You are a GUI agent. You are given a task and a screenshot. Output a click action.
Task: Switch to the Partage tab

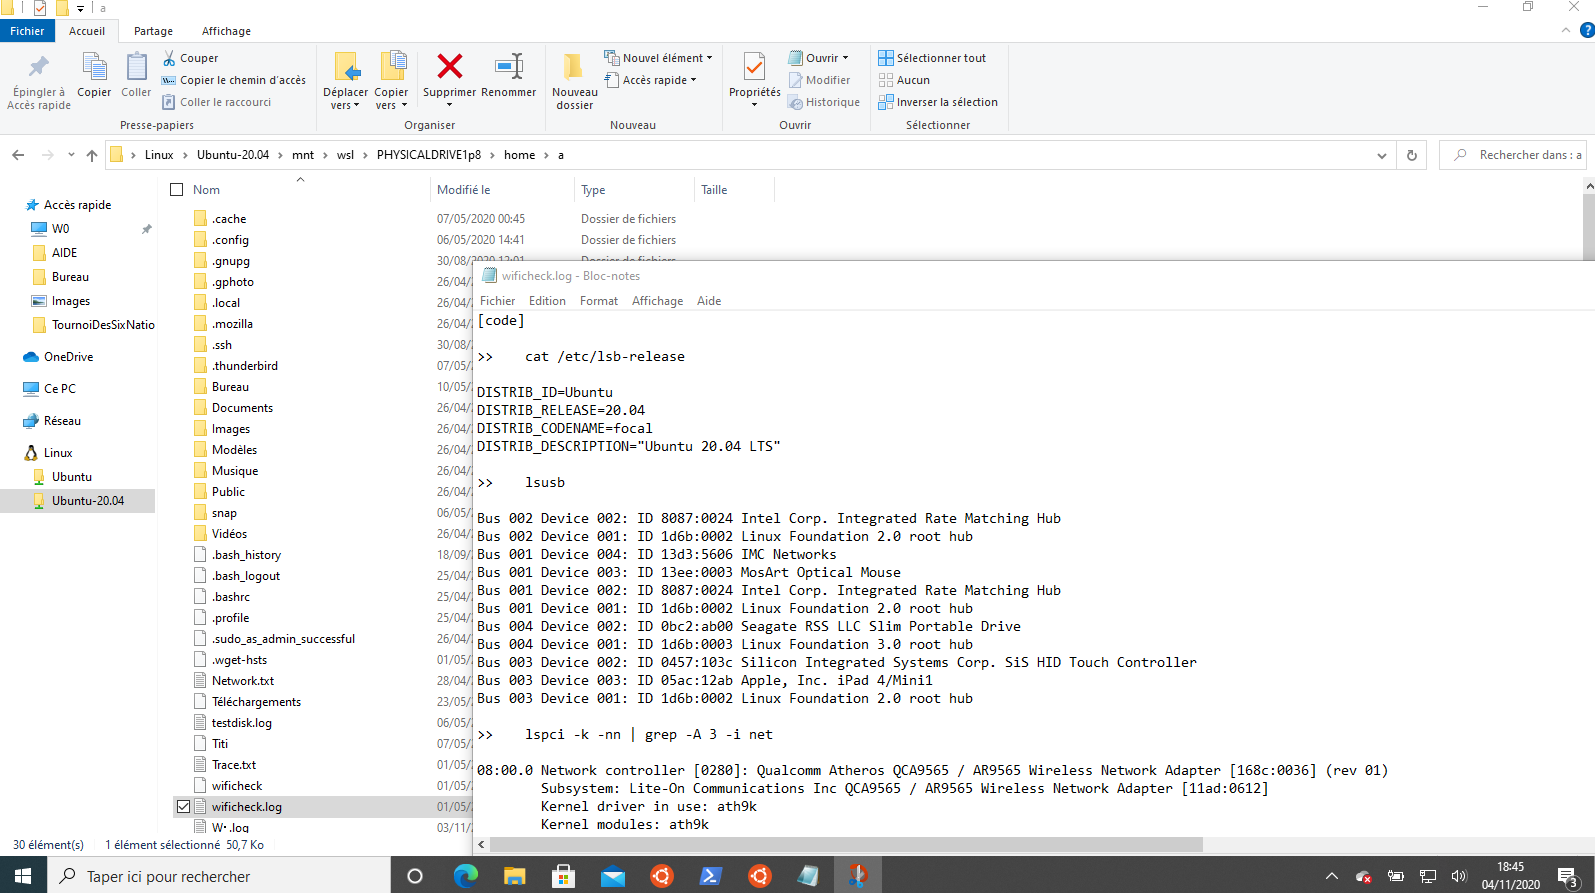153,31
